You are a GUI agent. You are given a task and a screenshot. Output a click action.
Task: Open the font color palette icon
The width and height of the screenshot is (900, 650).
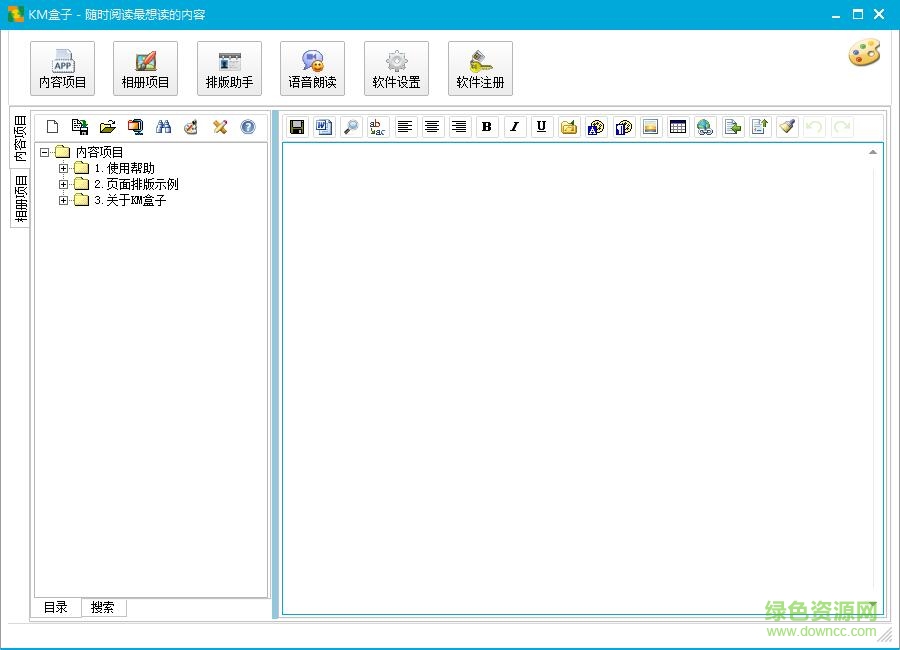[596, 127]
